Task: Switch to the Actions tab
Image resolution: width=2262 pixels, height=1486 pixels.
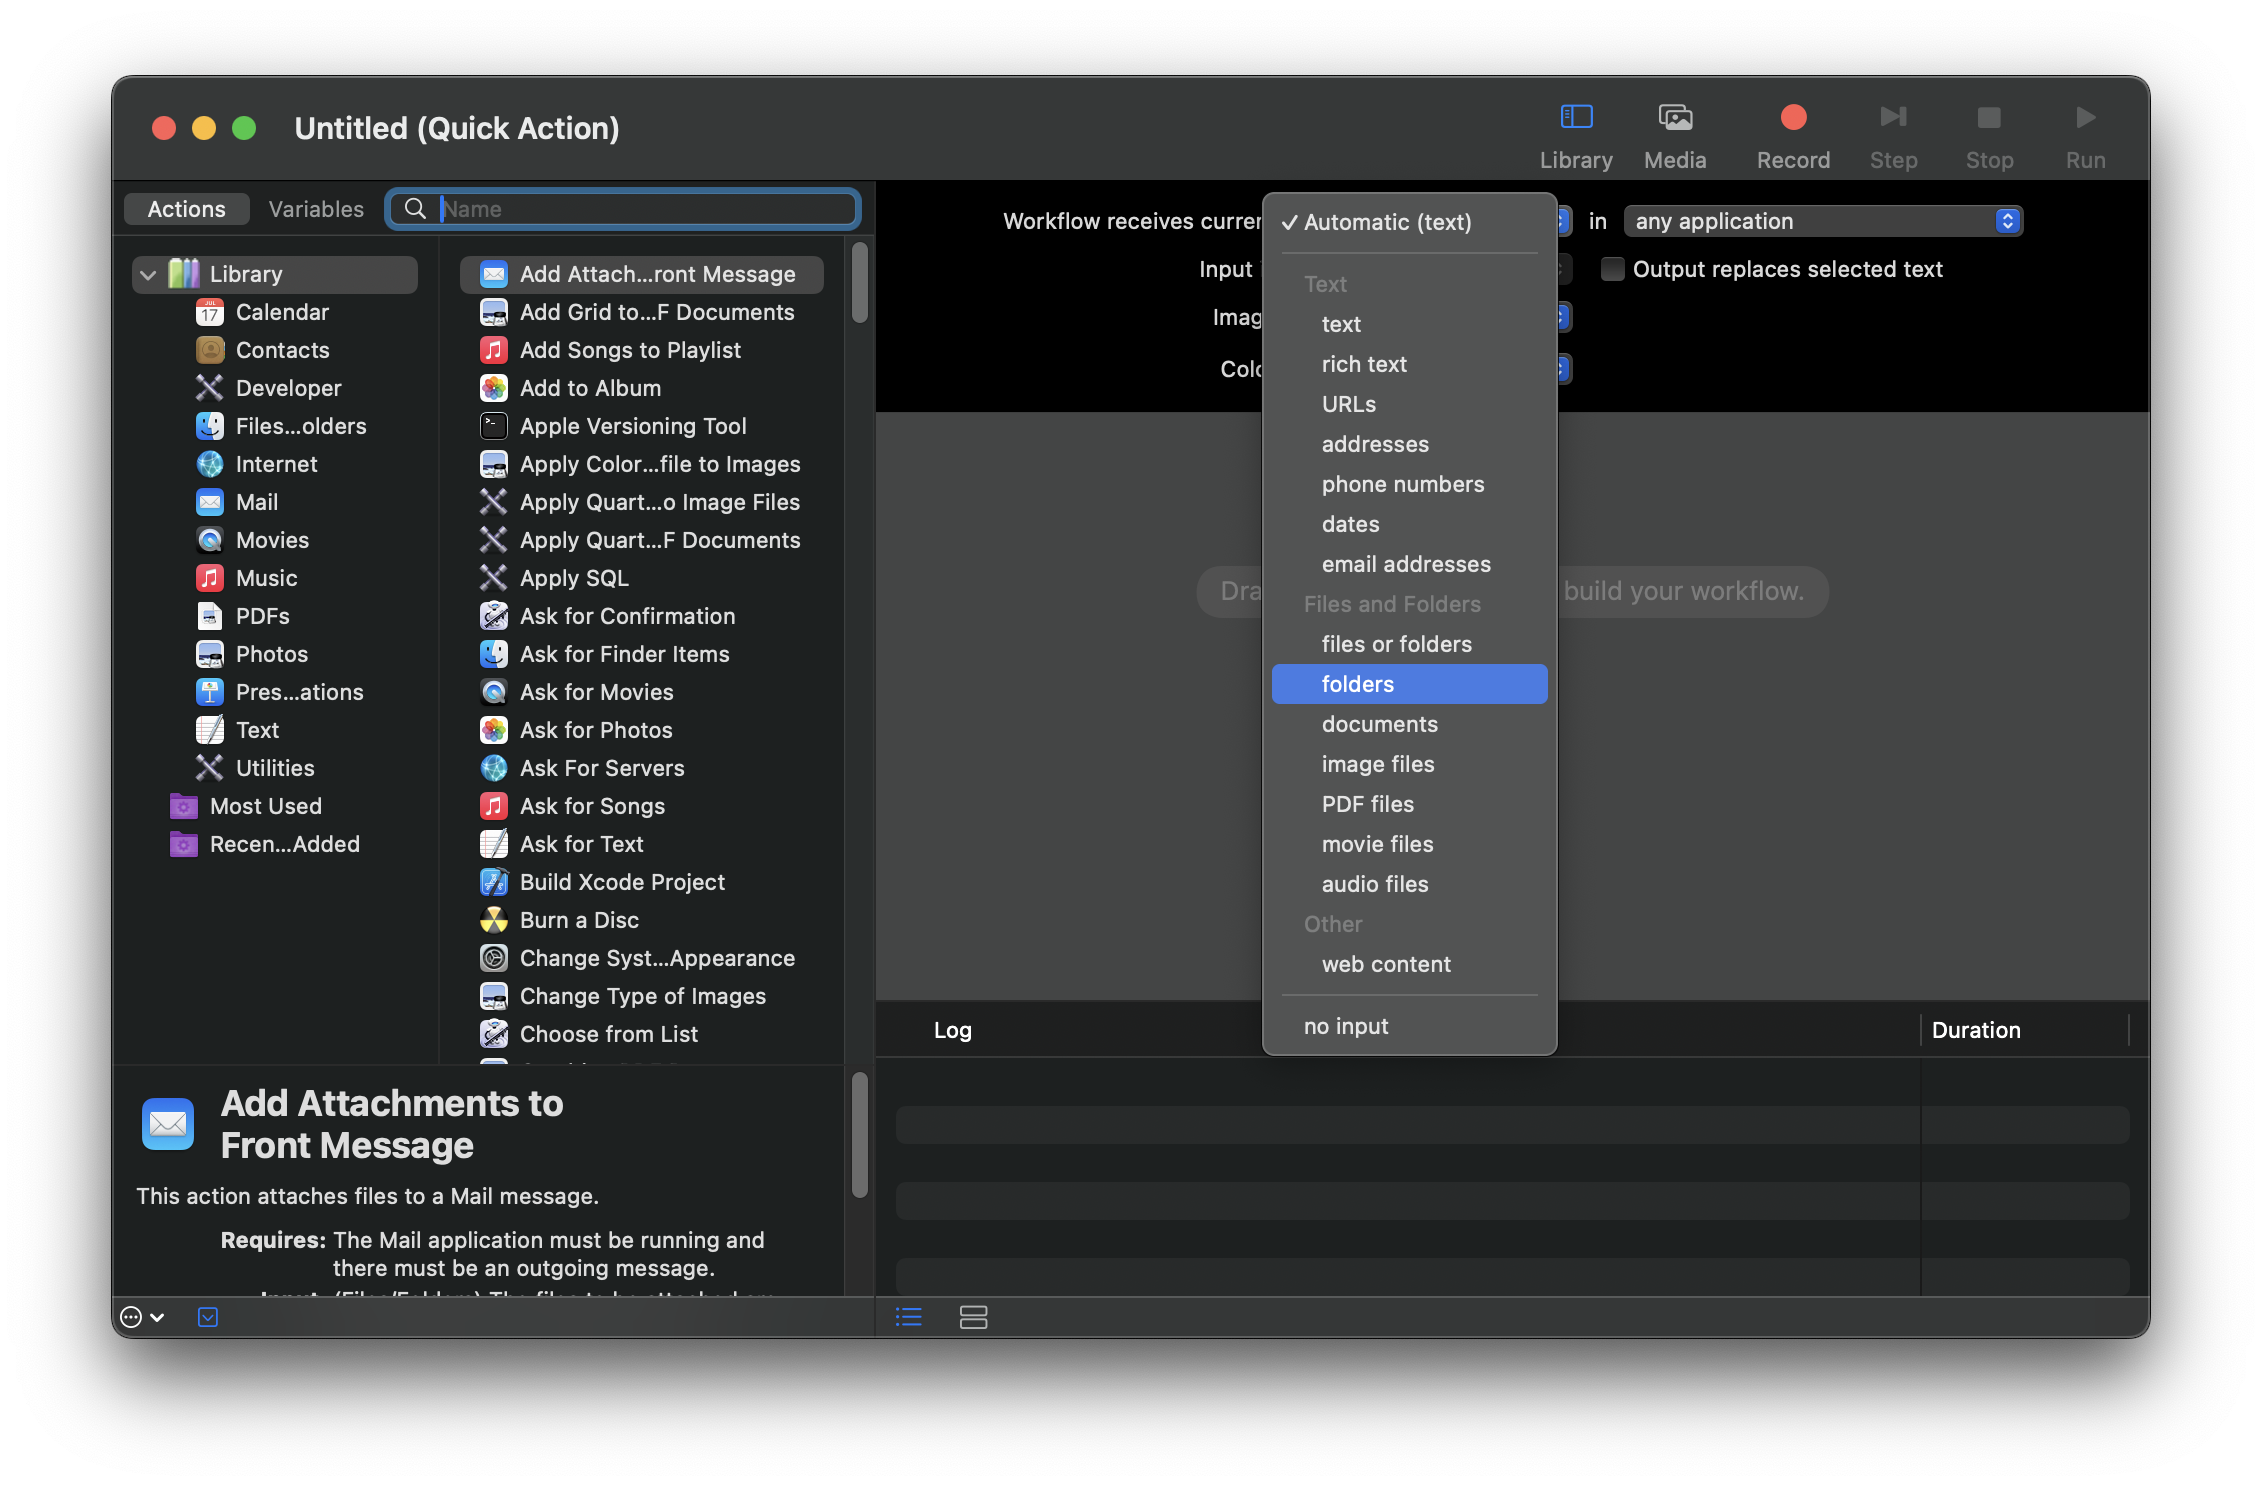Action: click(186, 209)
